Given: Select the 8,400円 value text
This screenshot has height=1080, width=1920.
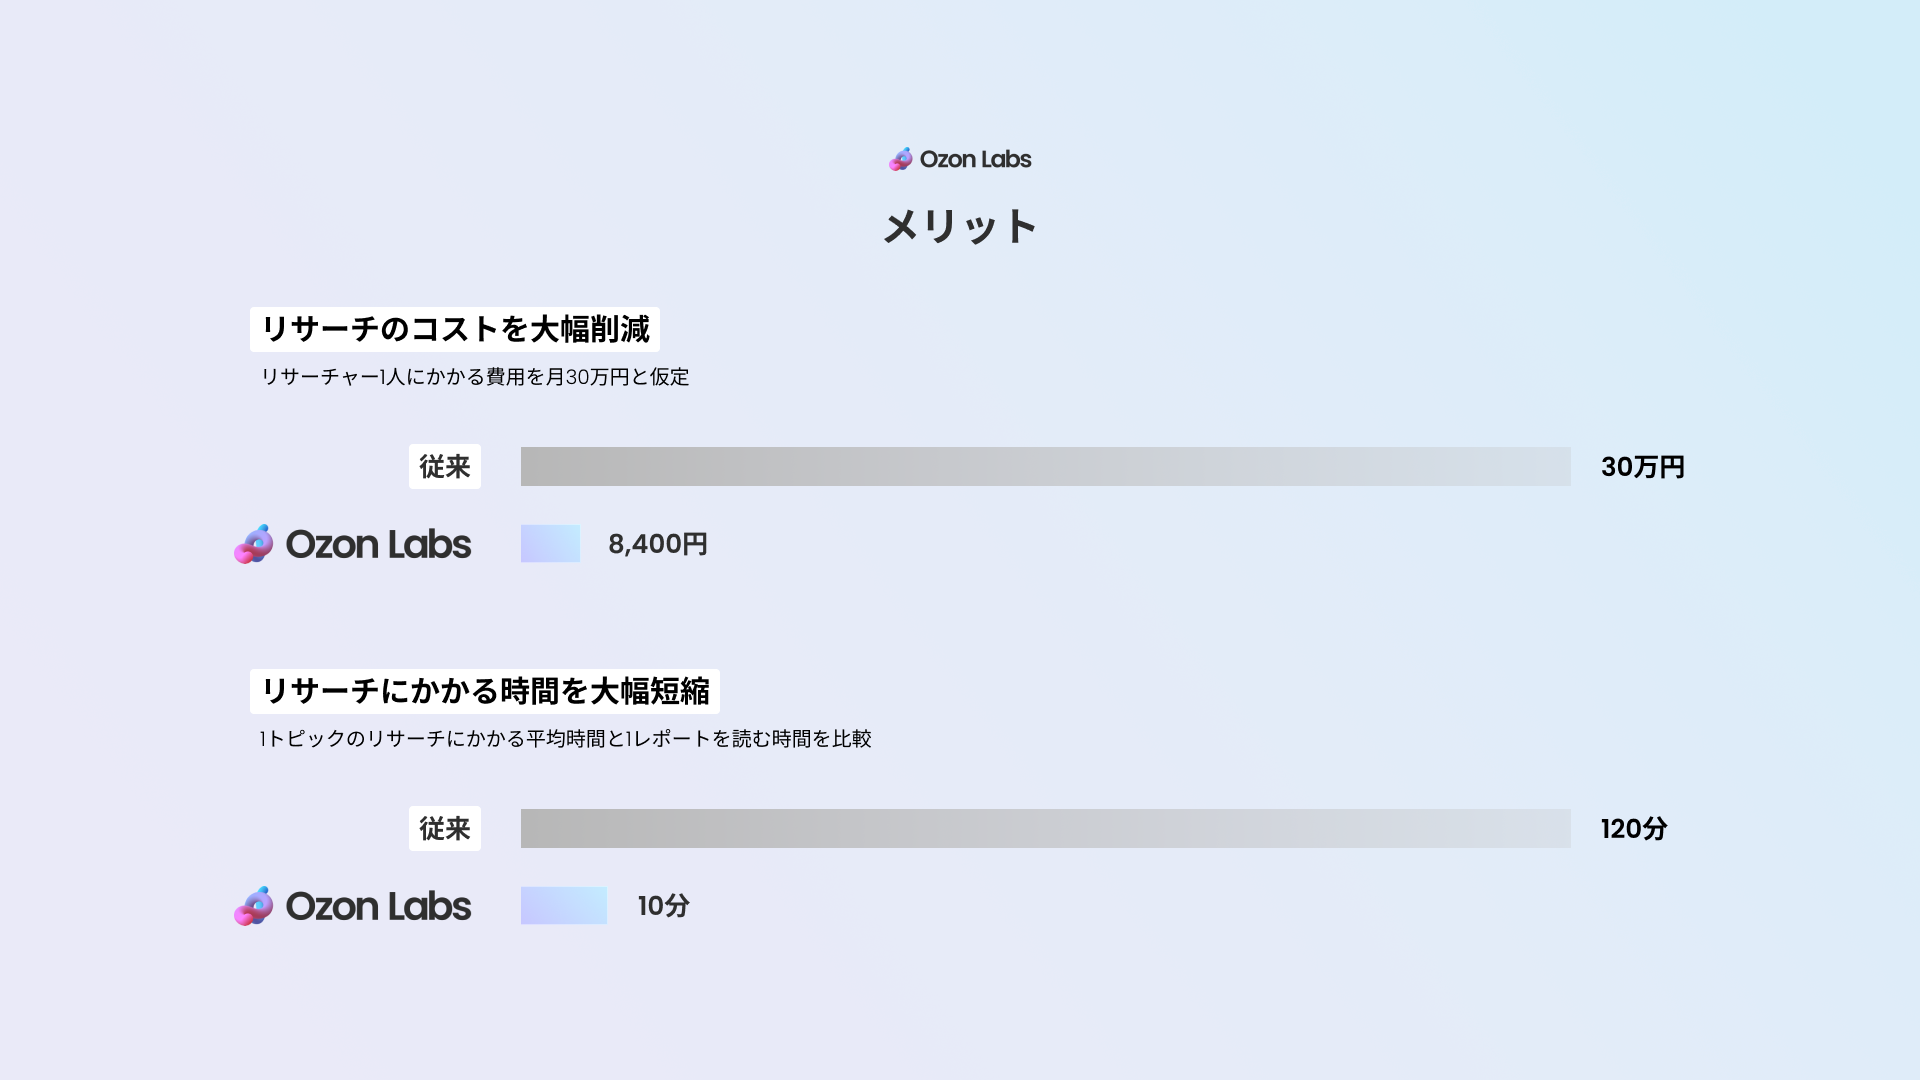Looking at the screenshot, I should pyautogui.click(x=658, y=544).
